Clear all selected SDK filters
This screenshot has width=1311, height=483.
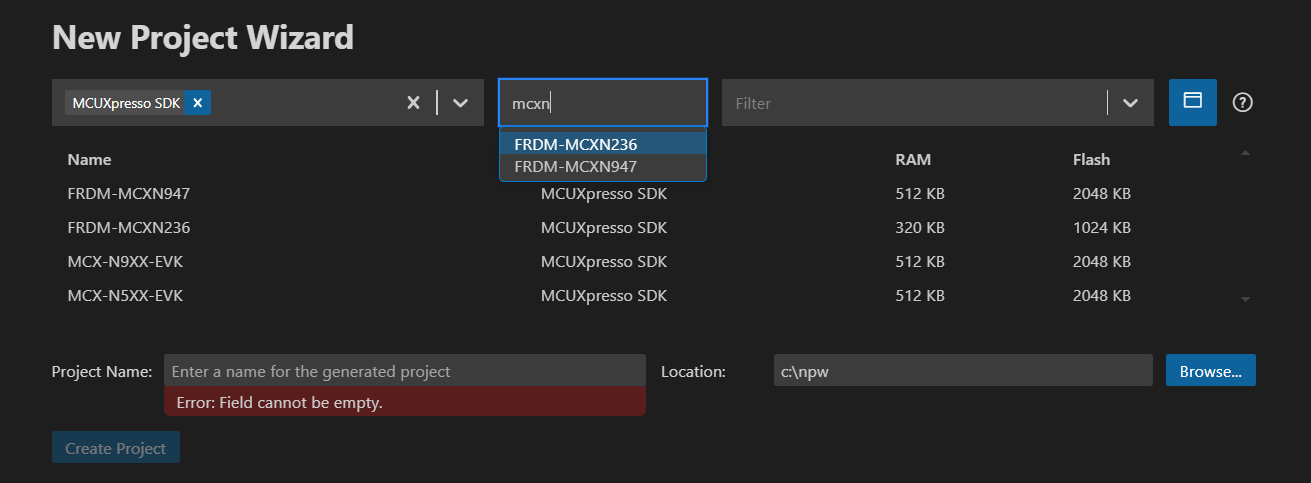click(x=413, y=103)
